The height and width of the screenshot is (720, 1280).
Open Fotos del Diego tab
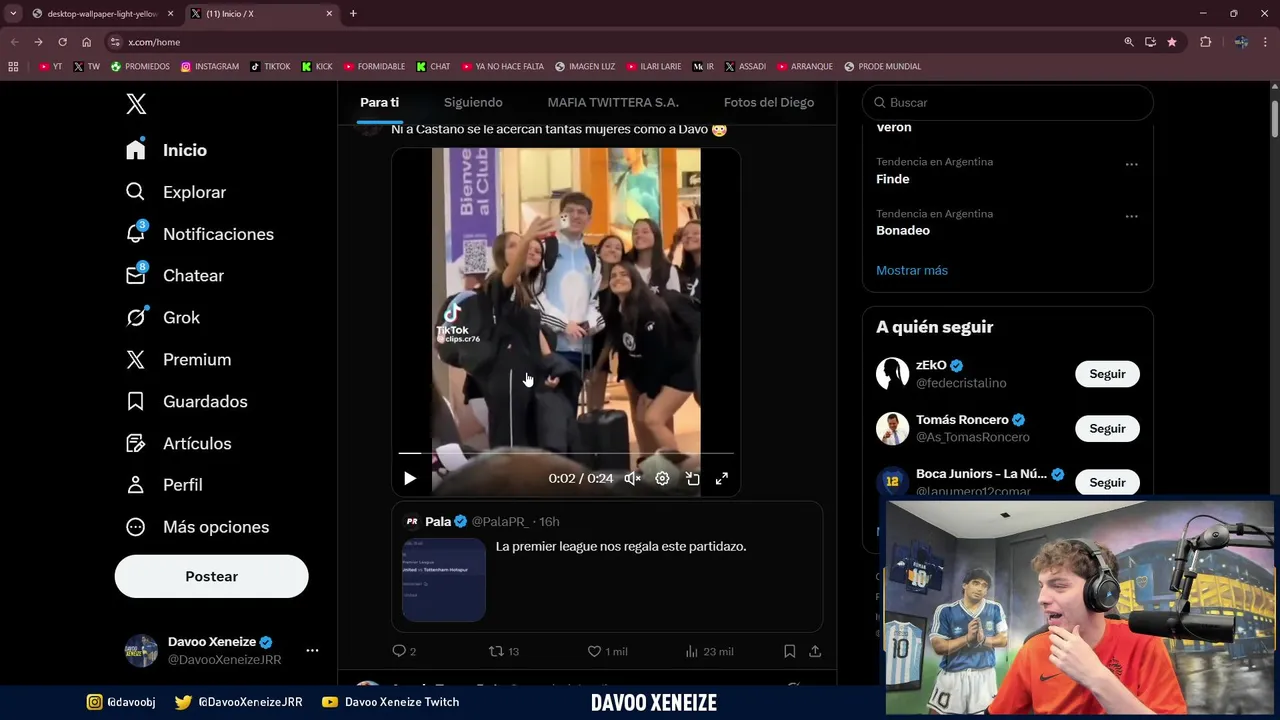coord(769,103)
